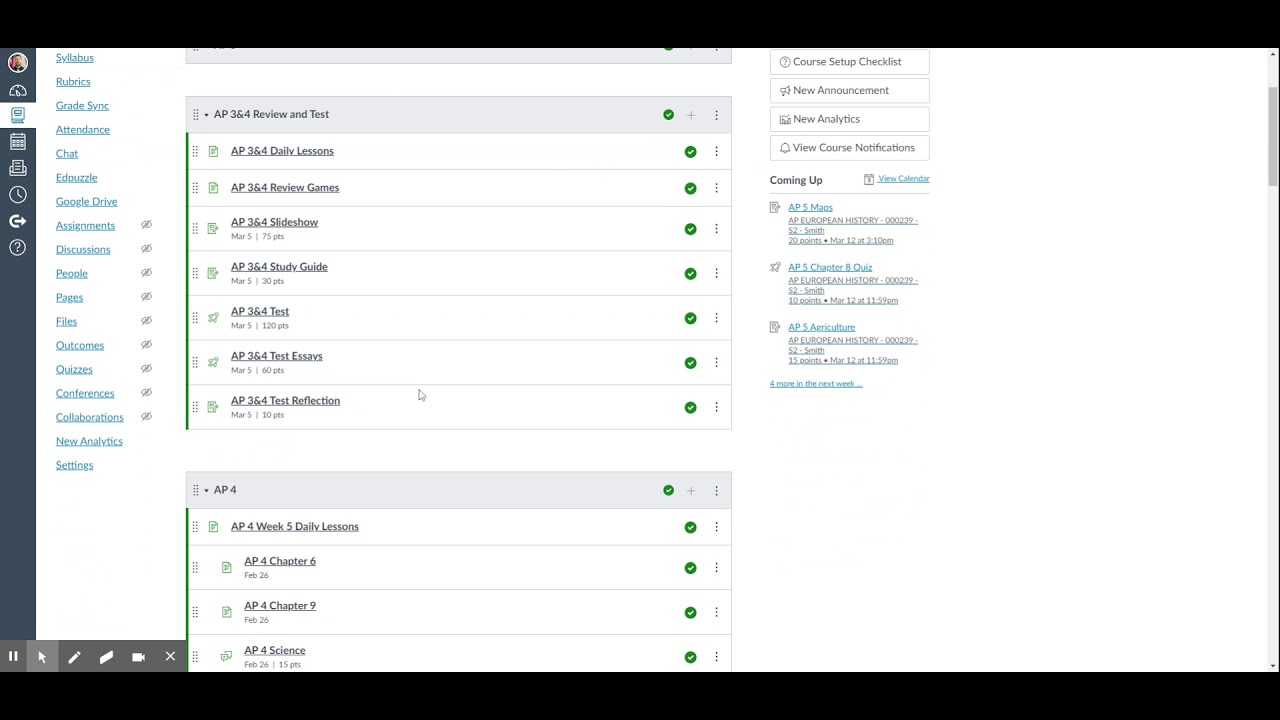Open the Help question mark icon

(17, 247)
